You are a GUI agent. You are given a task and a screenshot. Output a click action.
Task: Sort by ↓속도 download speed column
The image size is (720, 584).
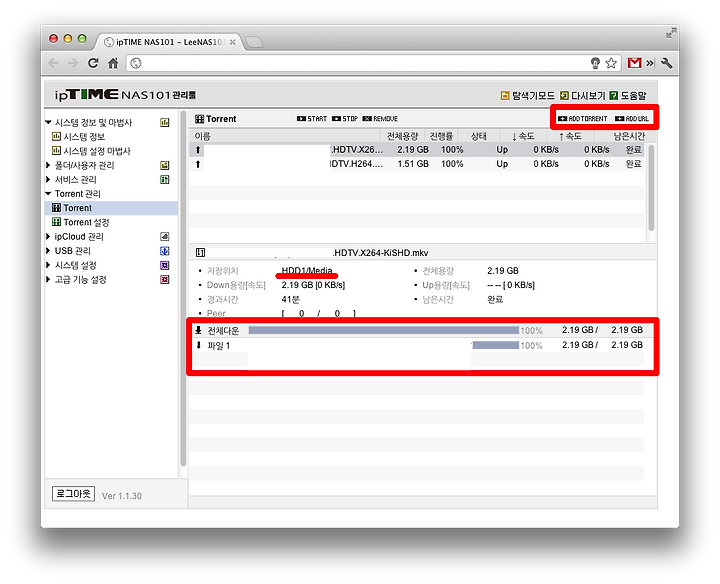coord(523,136)
